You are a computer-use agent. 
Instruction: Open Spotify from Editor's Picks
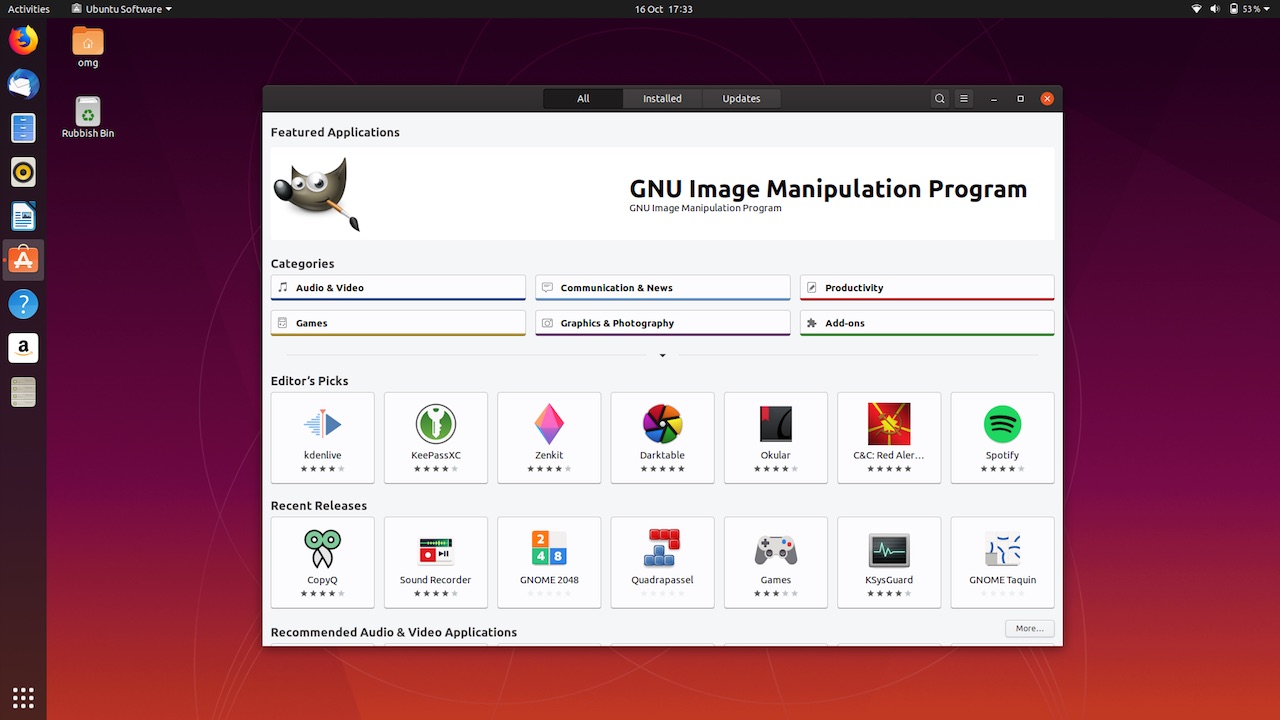point(1002,437)
